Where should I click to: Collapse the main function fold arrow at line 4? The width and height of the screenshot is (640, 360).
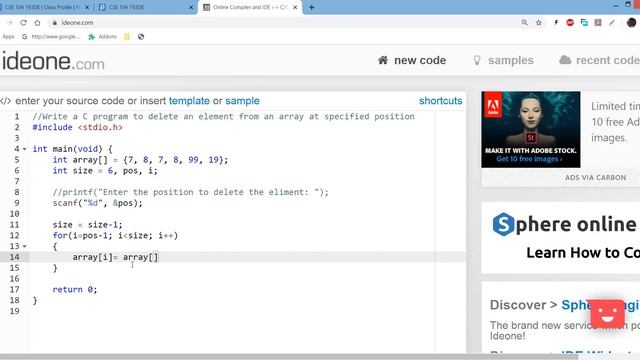click(x=24, y=149)
